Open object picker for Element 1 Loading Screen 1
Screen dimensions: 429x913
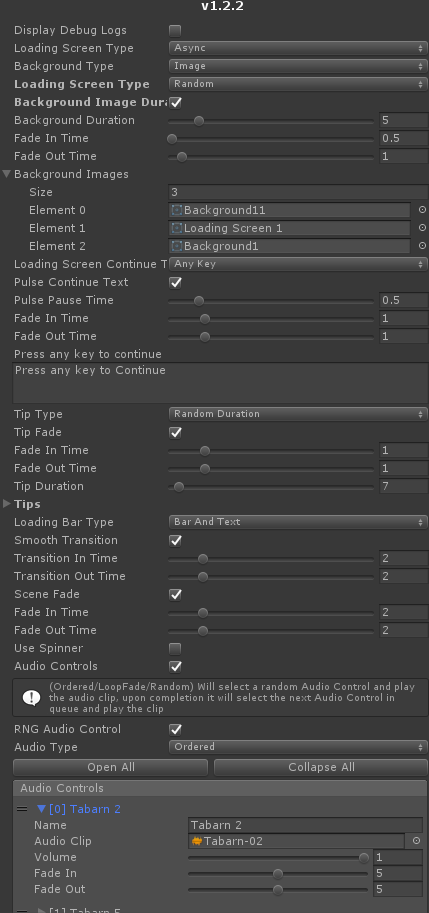click(423, 228)
